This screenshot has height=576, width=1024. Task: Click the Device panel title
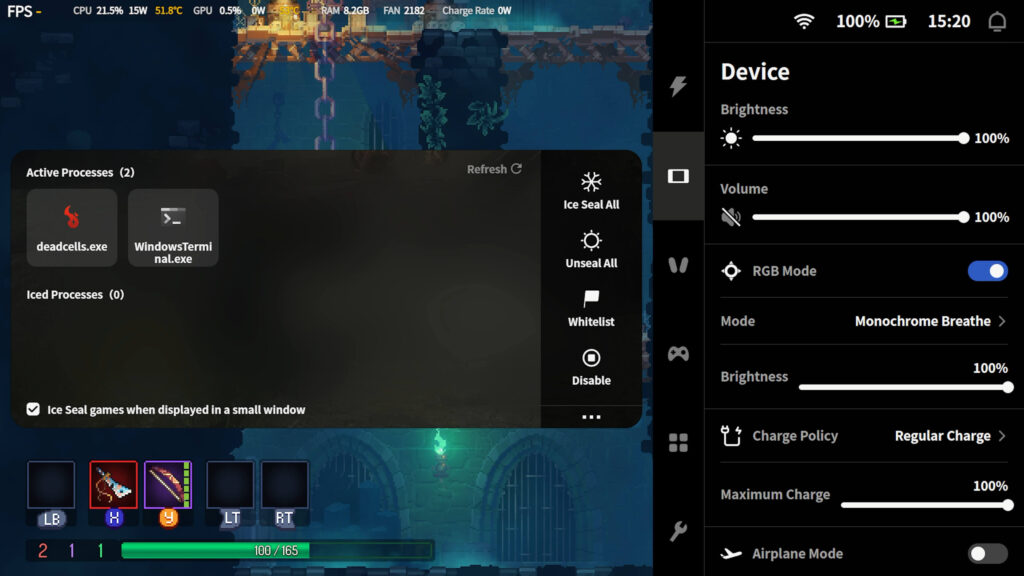pos(755,71)
